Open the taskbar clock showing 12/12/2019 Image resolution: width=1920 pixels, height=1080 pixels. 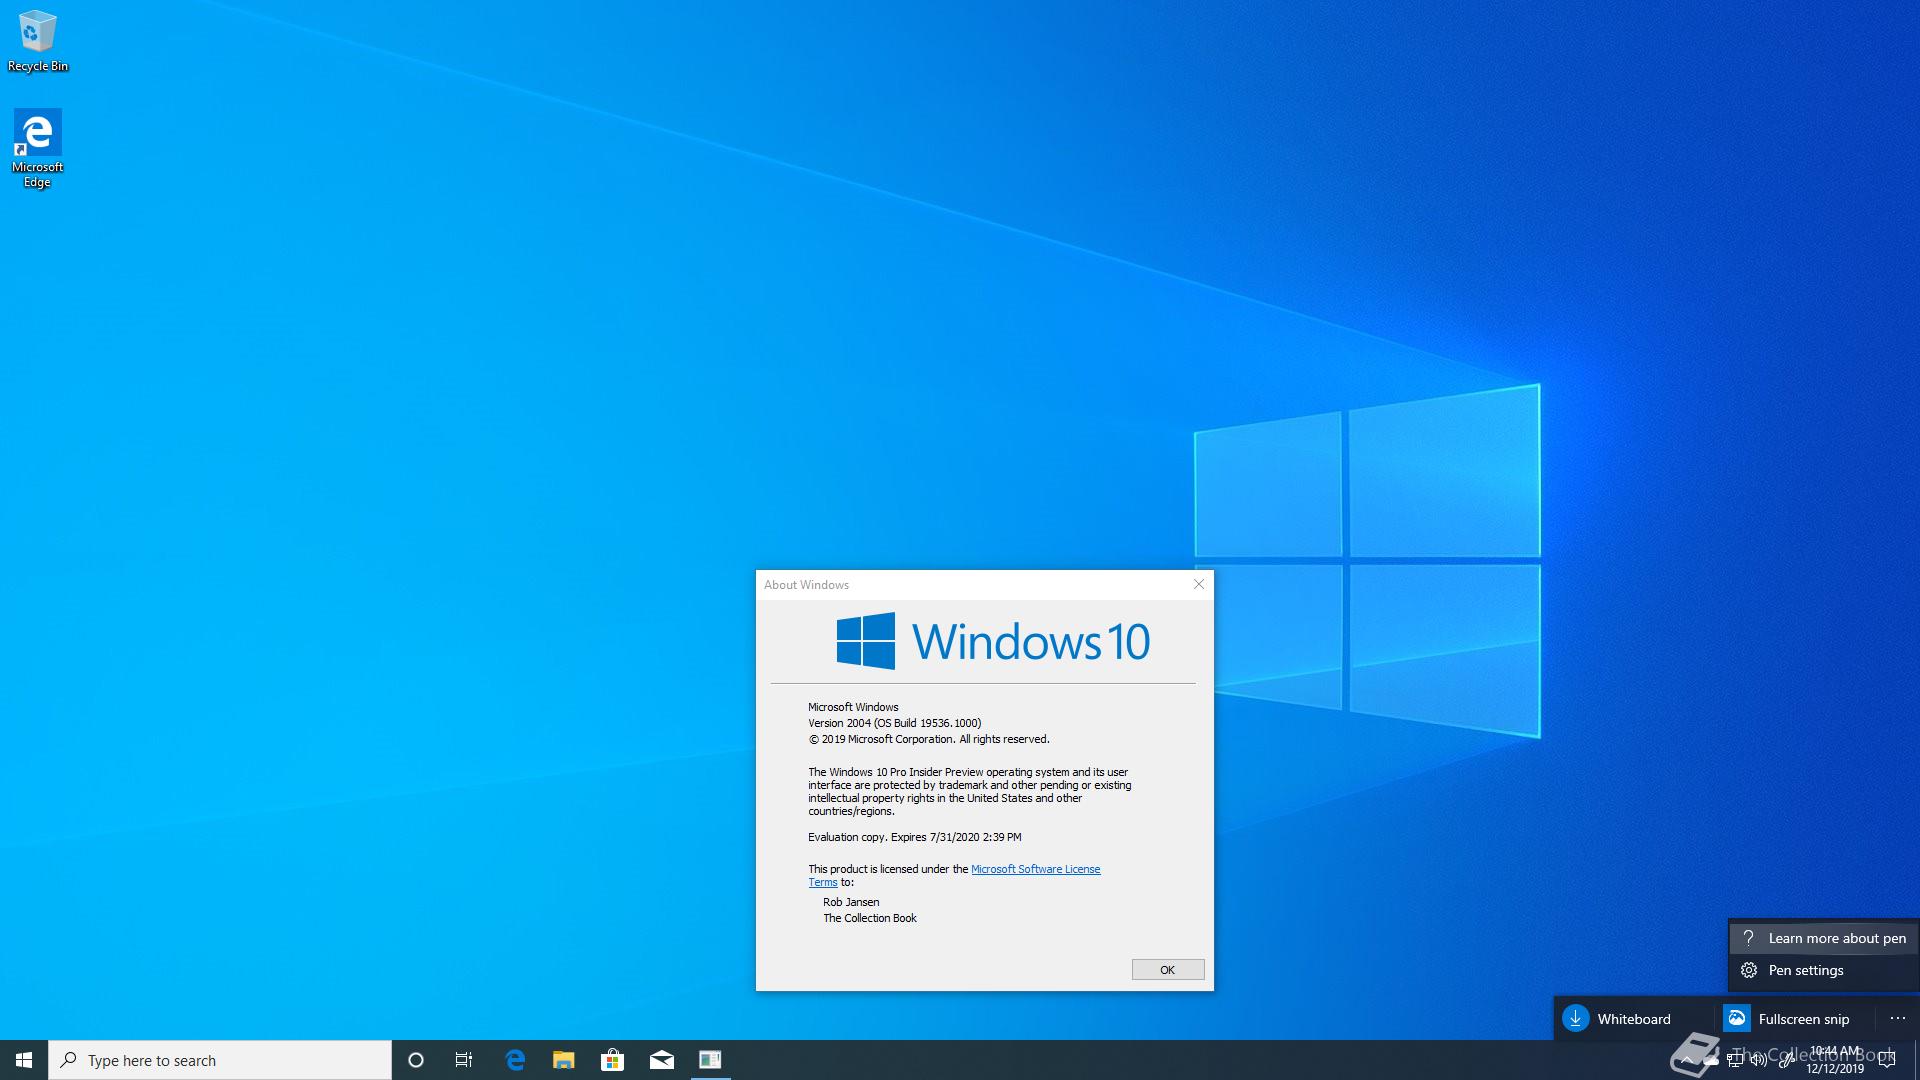[1835, 1060]
